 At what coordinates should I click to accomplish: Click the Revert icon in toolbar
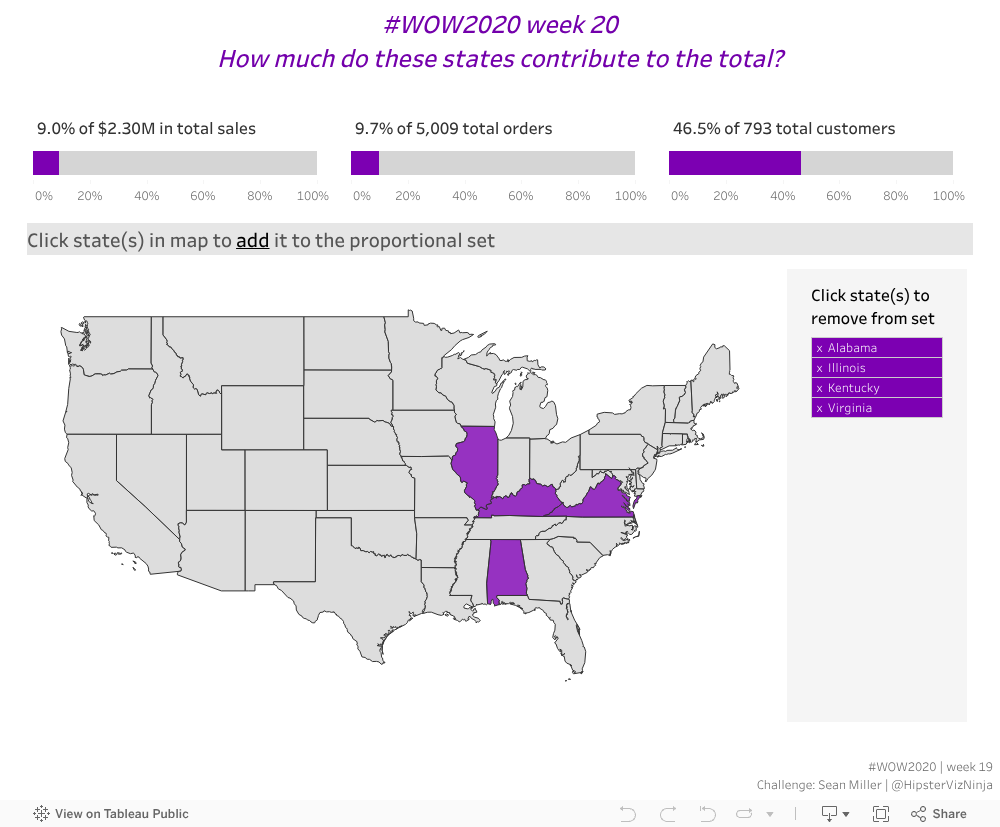pos(707,814)
